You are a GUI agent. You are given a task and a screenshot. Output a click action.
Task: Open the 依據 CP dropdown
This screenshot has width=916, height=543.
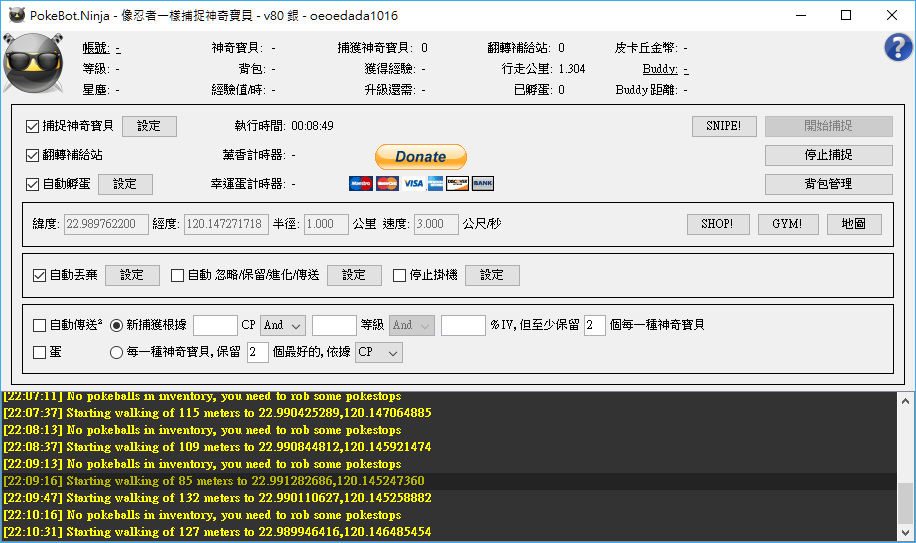(379, 352)
